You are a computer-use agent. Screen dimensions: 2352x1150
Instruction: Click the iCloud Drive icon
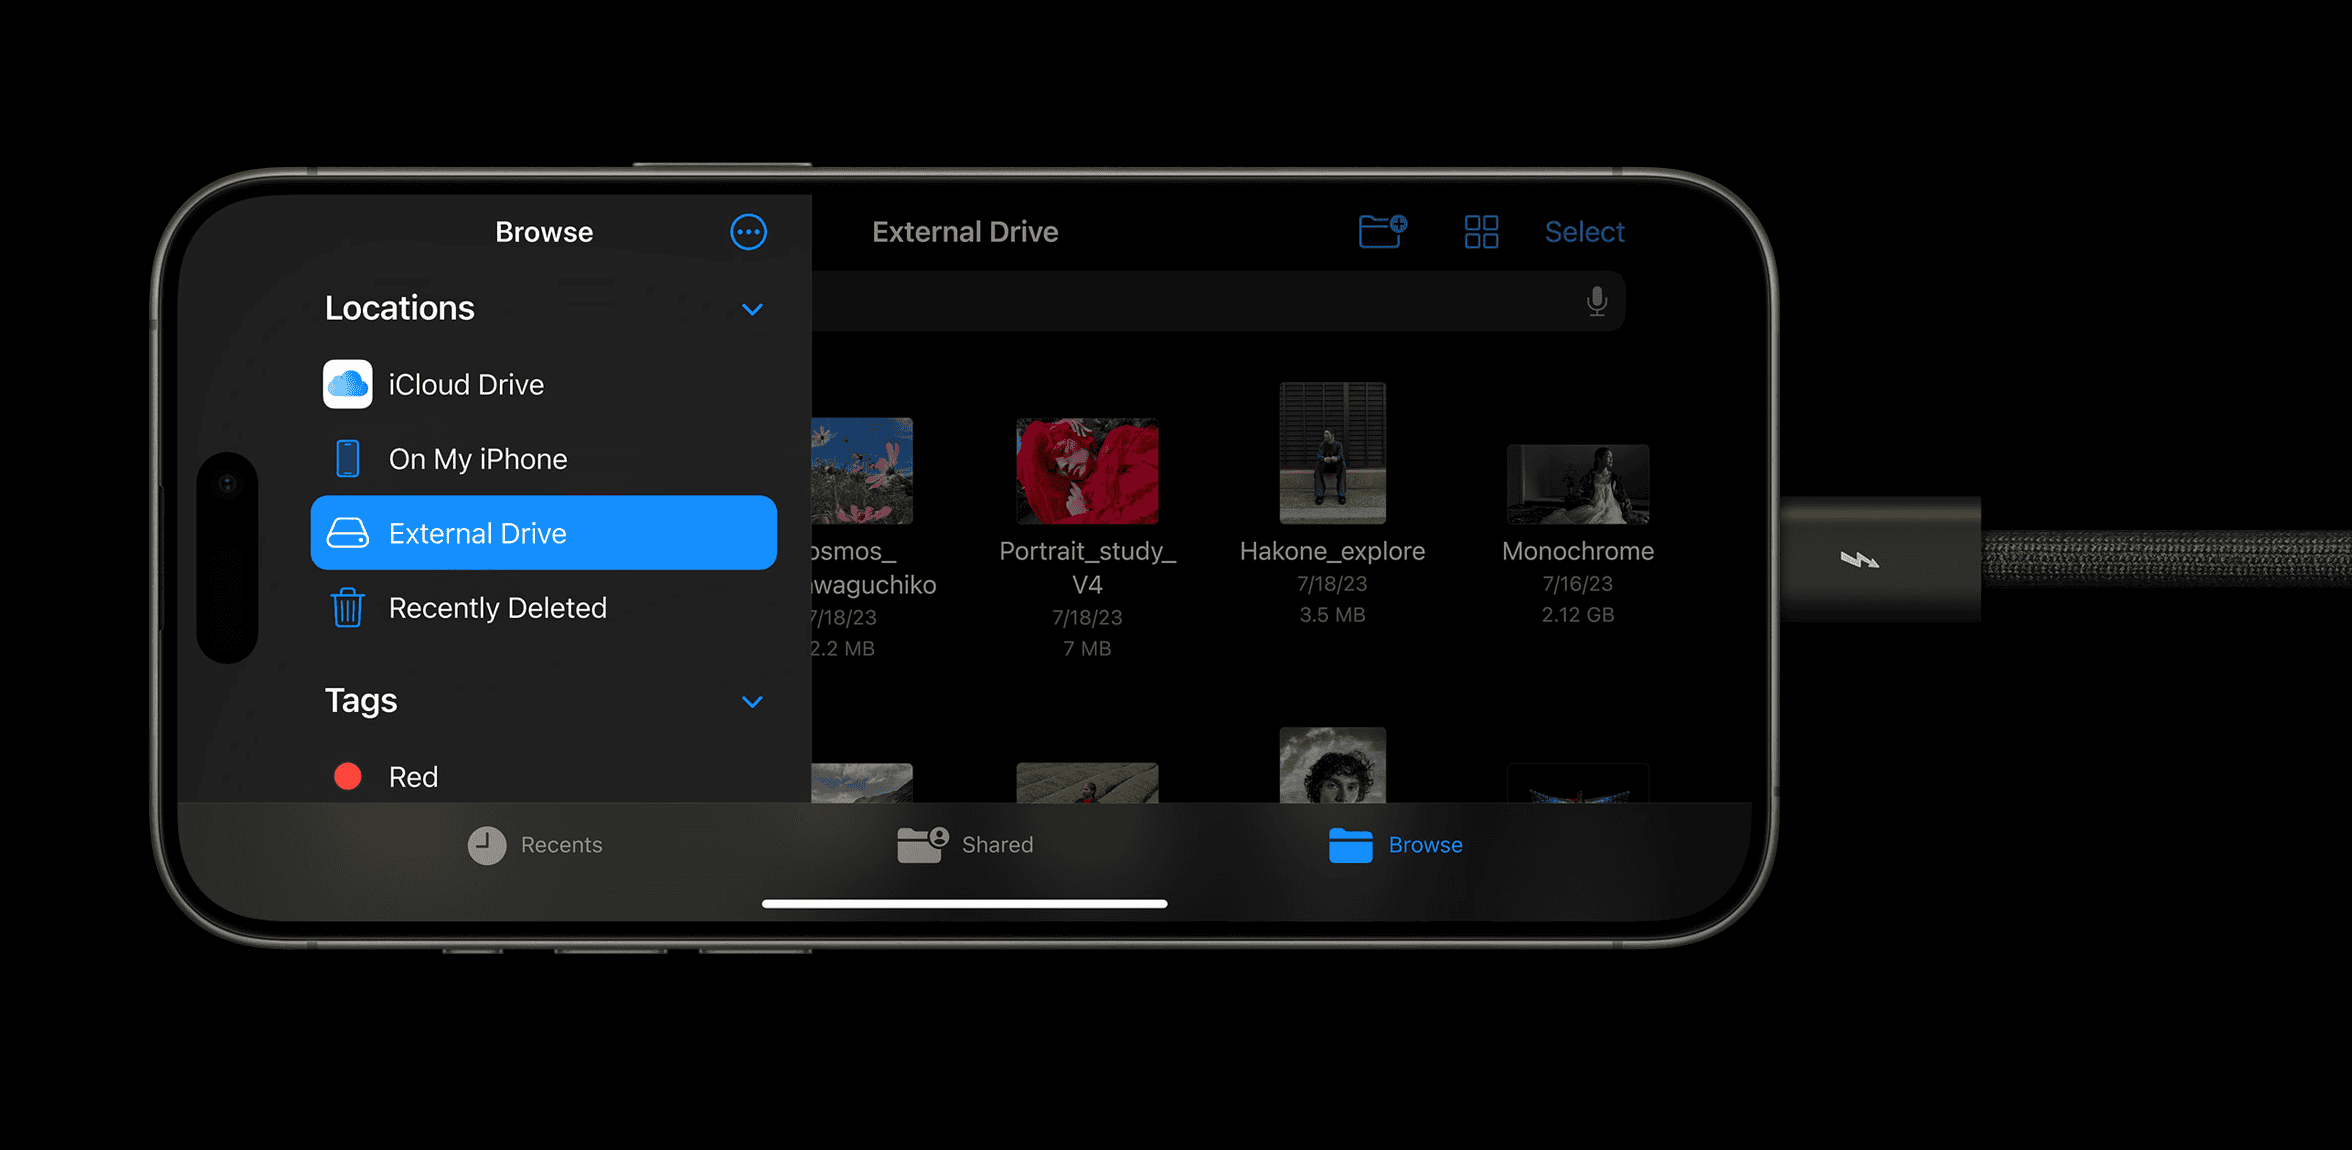(x=345, y=384)
